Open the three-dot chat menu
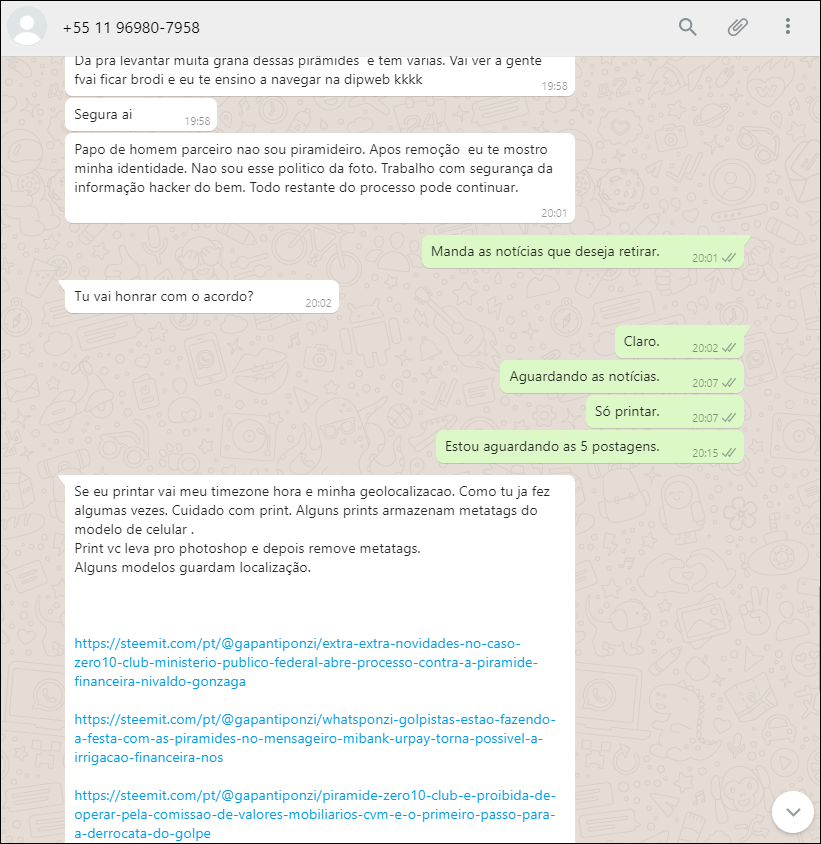 point(788,26)
